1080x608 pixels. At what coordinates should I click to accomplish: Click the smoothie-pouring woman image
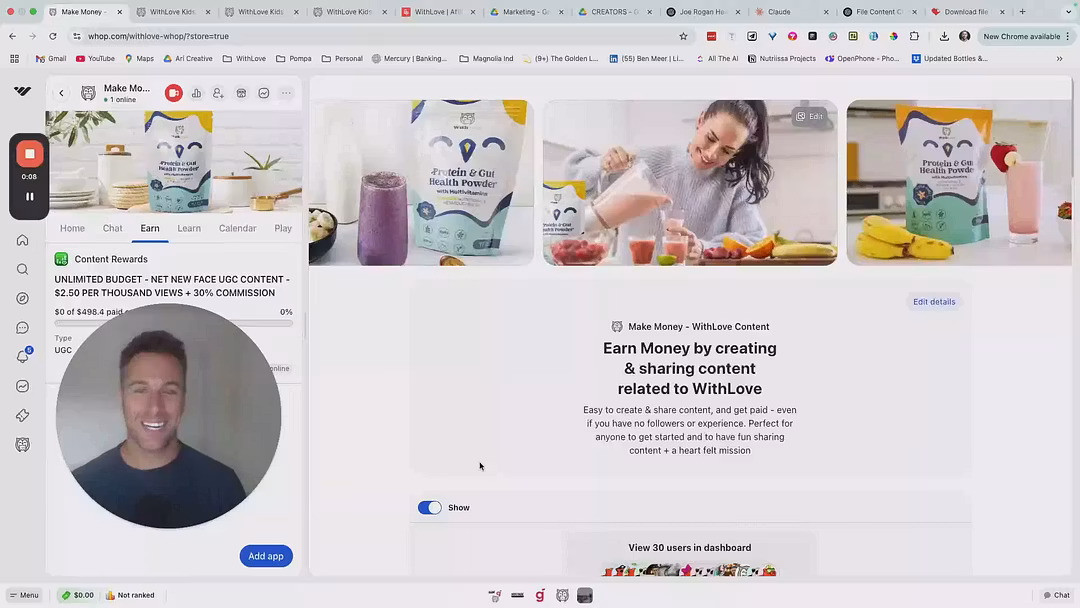(690, 183)
